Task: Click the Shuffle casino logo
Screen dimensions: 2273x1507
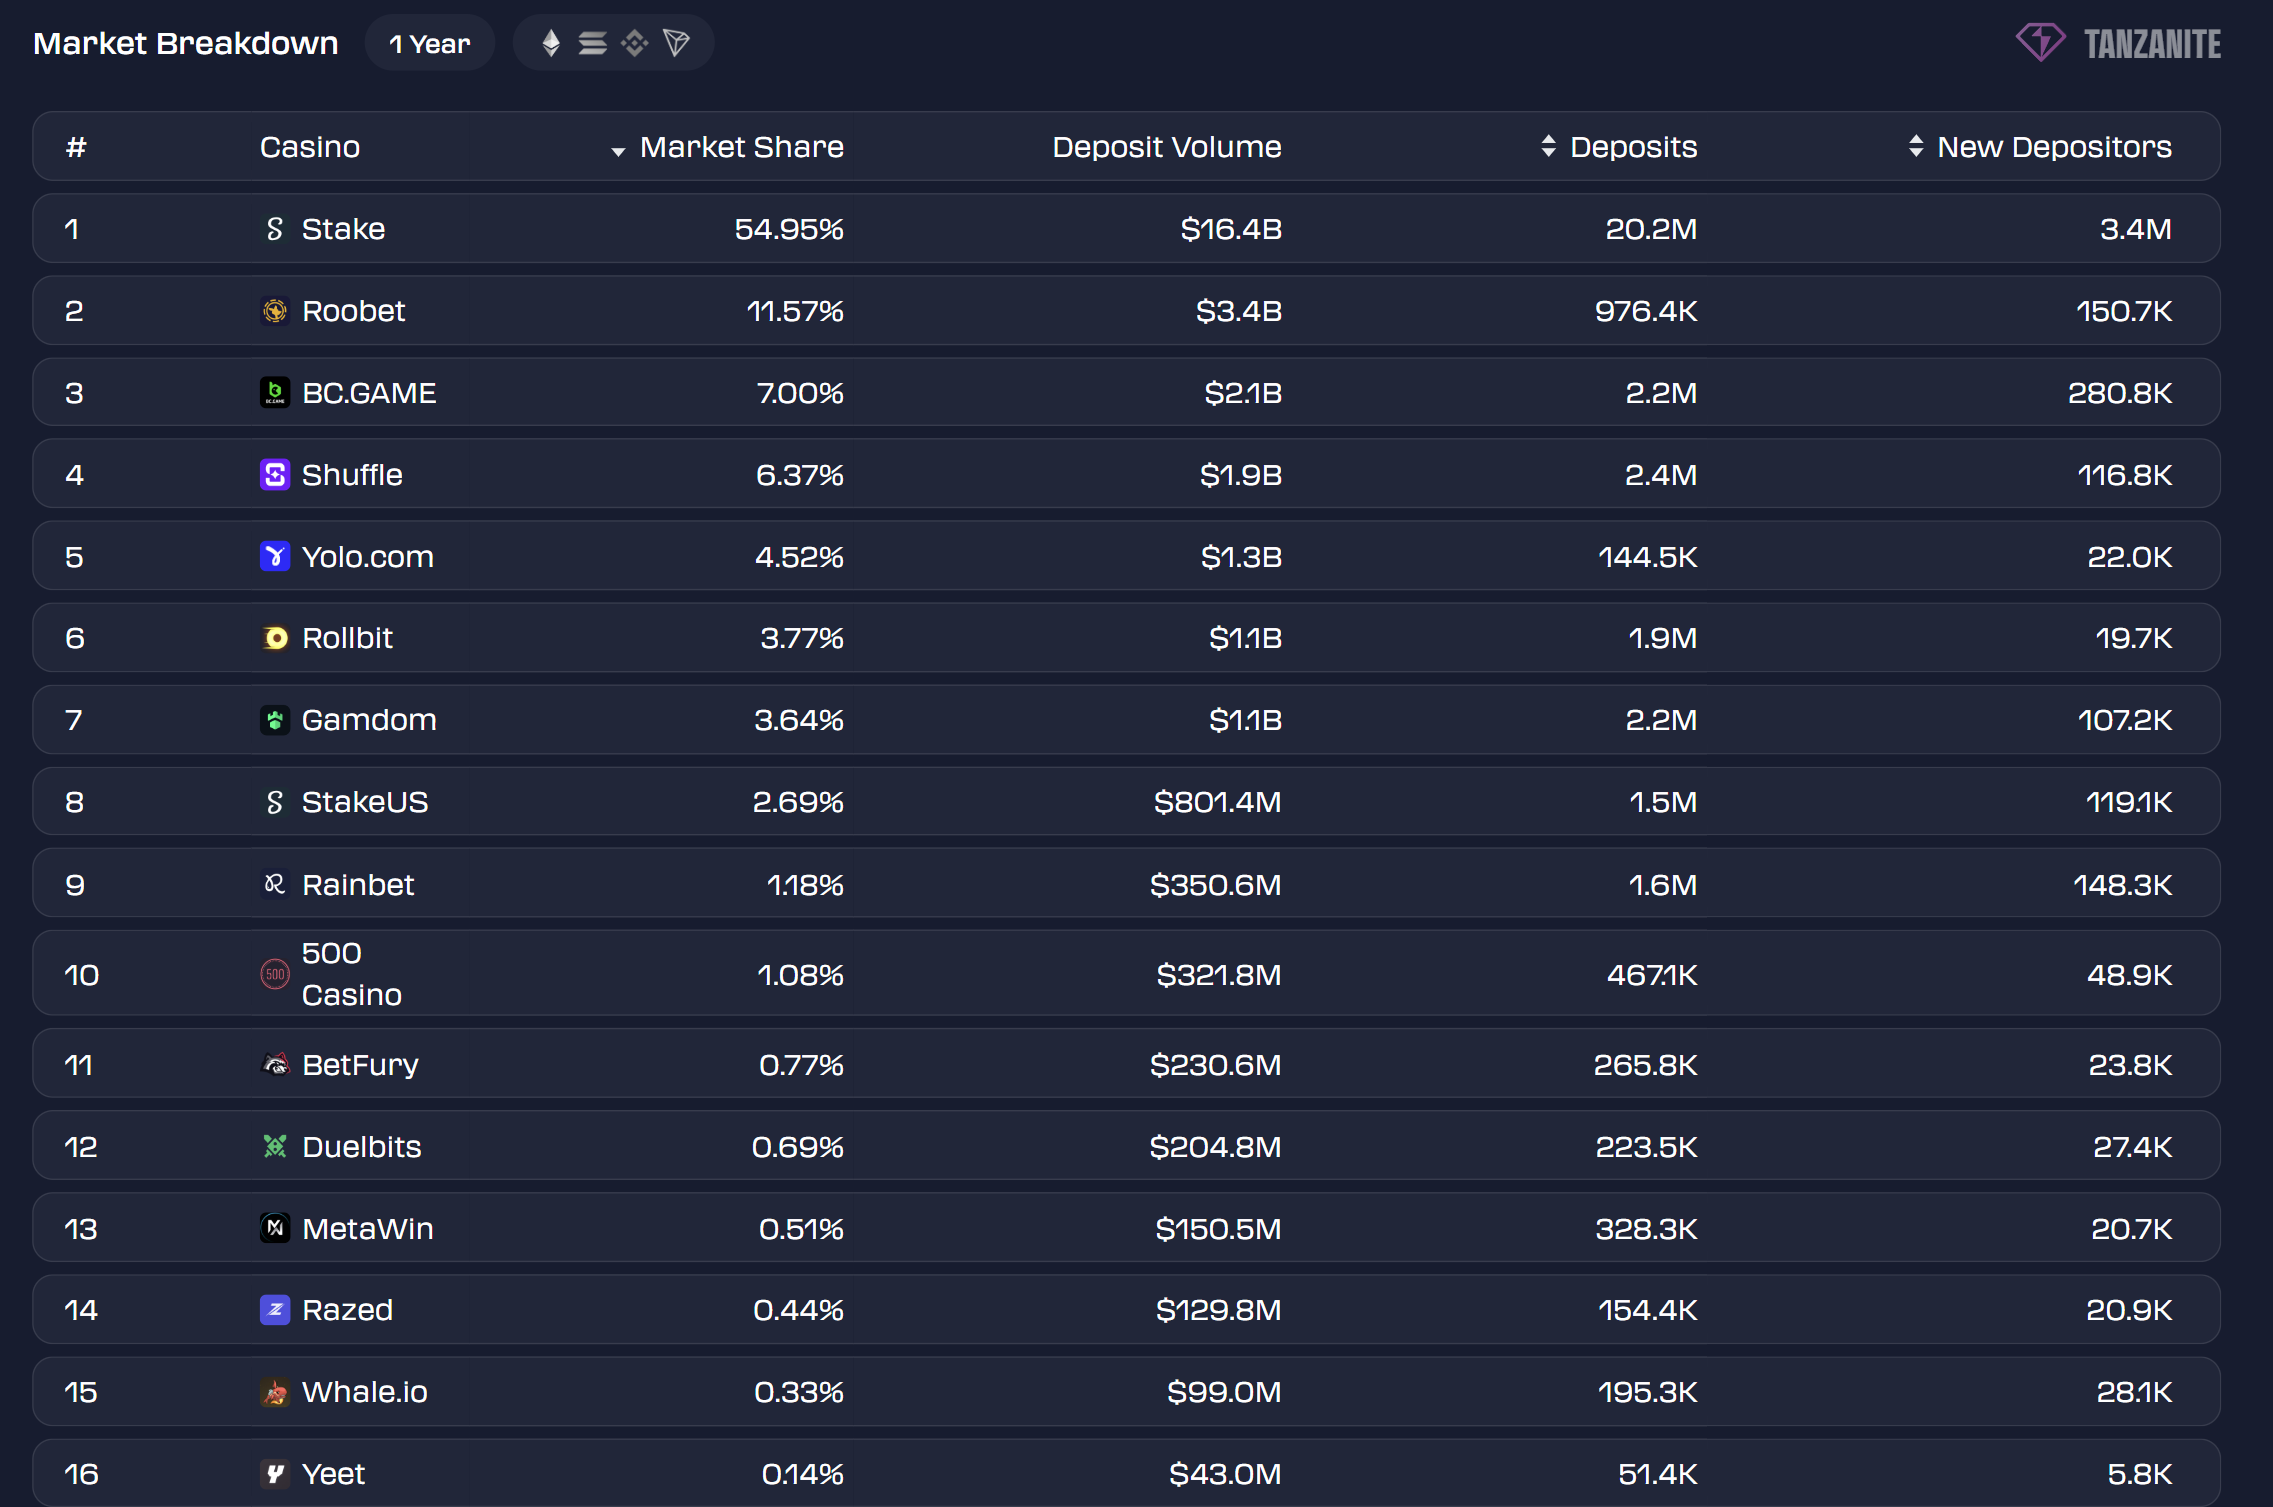Action: (x=275, y=475)
